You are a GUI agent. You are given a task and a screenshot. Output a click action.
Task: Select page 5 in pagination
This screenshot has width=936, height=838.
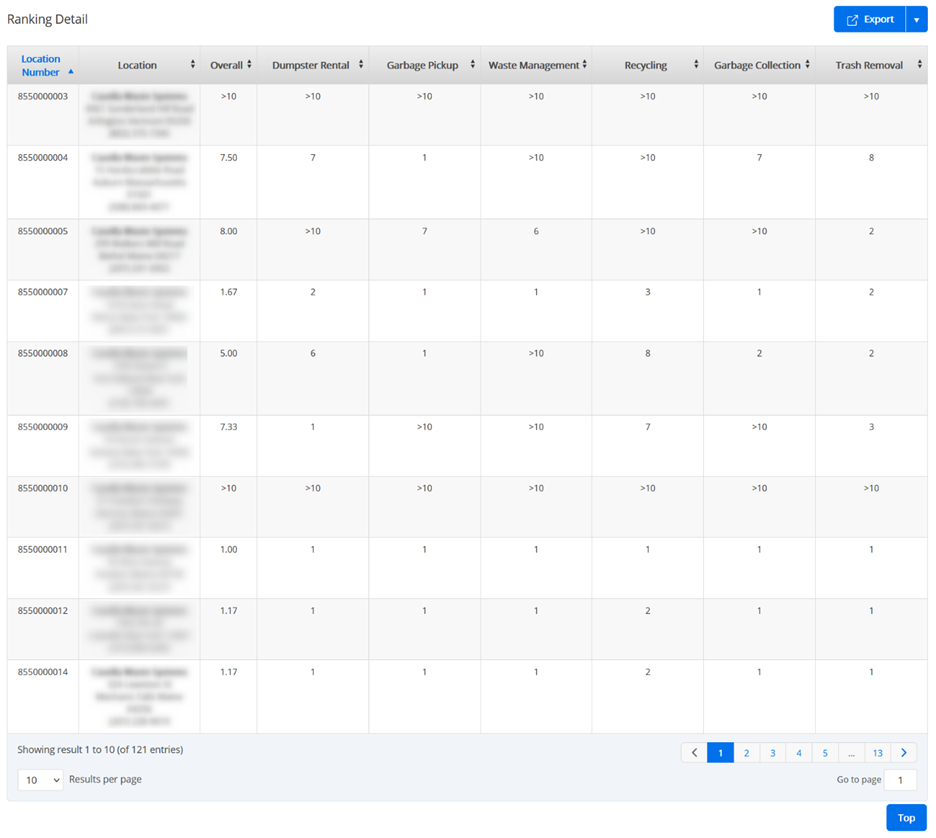click(x=826, y=753)
